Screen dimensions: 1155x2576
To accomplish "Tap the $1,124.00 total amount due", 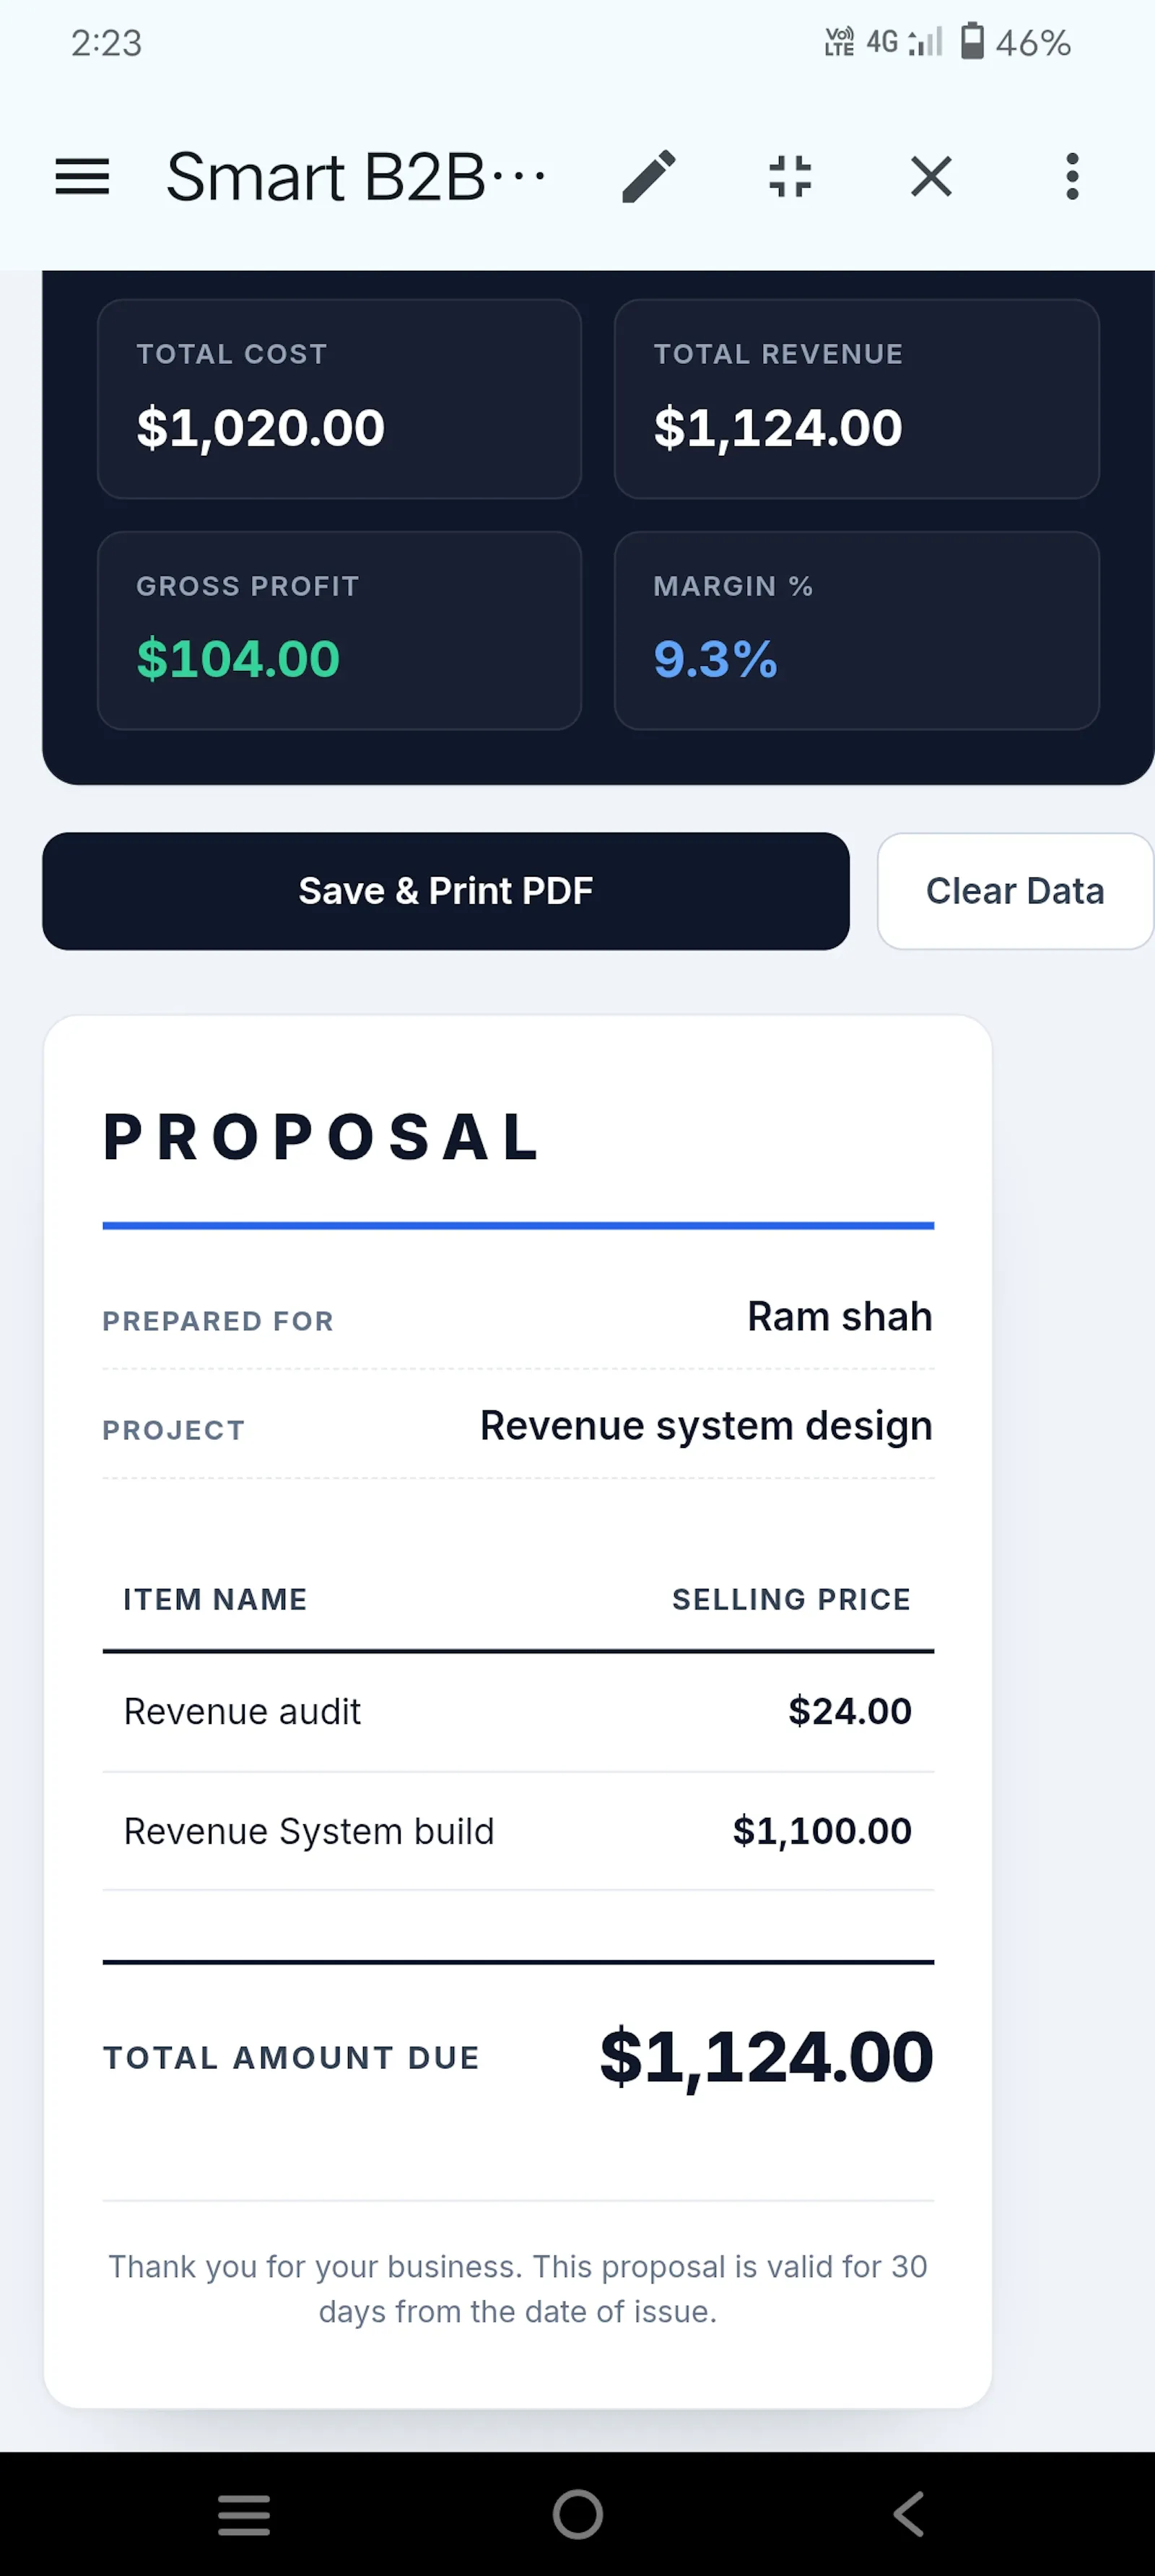I will 766,2057.
